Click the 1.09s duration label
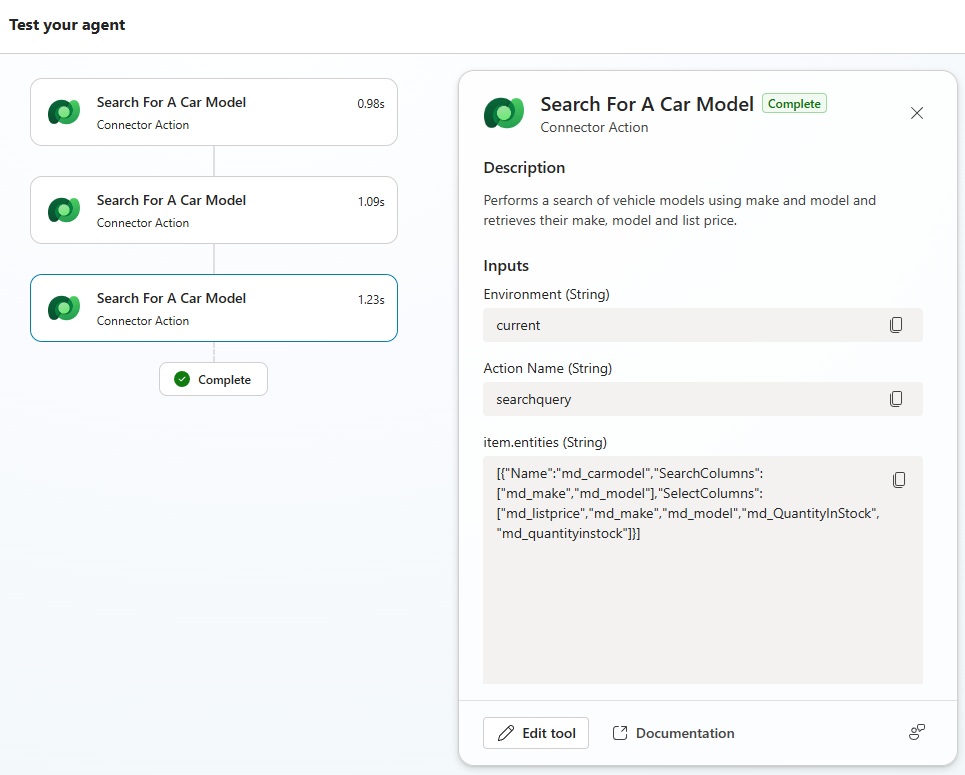The image size is (965, 775). 371,201
